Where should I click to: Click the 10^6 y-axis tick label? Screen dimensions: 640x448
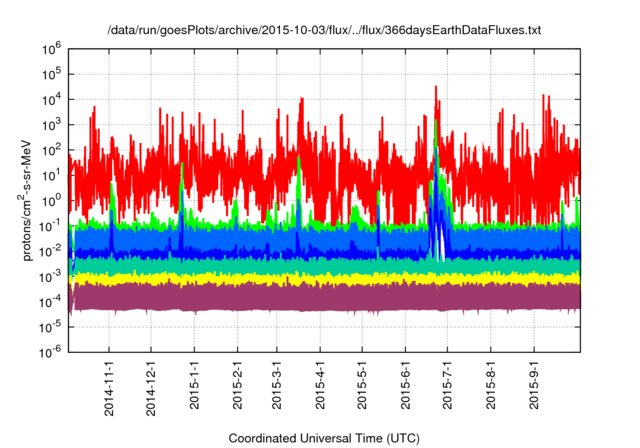[x=51, y=49]
